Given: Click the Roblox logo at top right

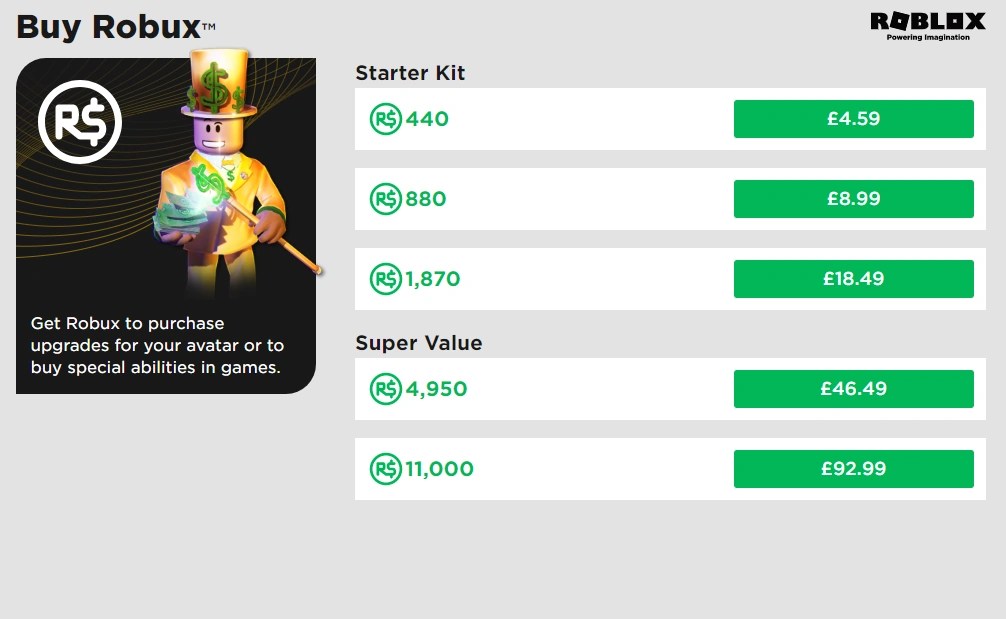Looking at the screenshot, I should pyautogui.click(x=928, y=26).
